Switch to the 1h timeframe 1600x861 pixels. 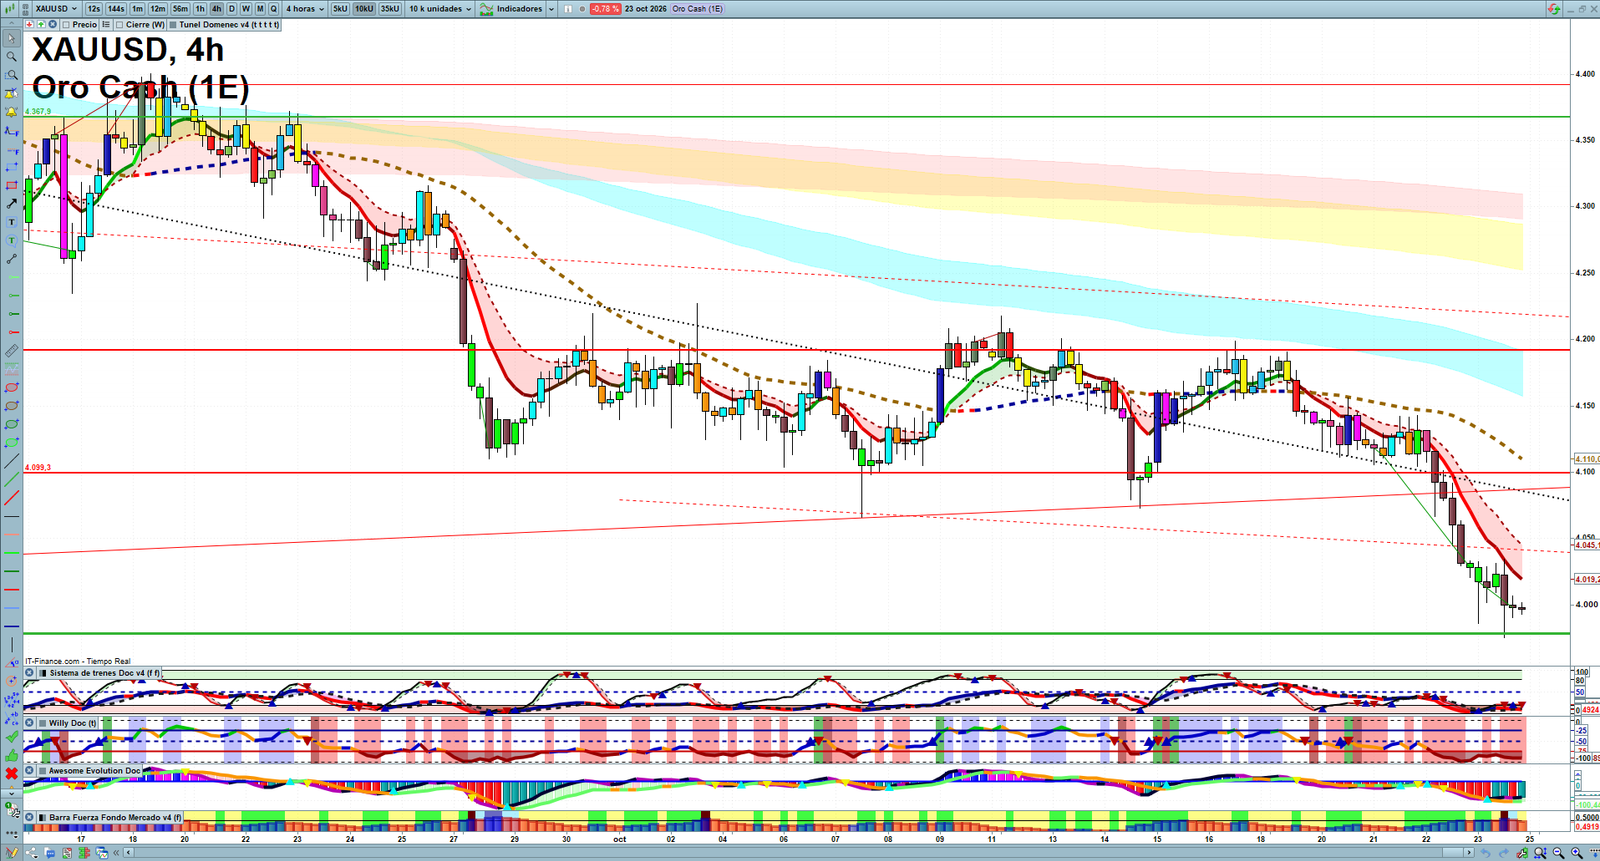[x=200, y=9]
